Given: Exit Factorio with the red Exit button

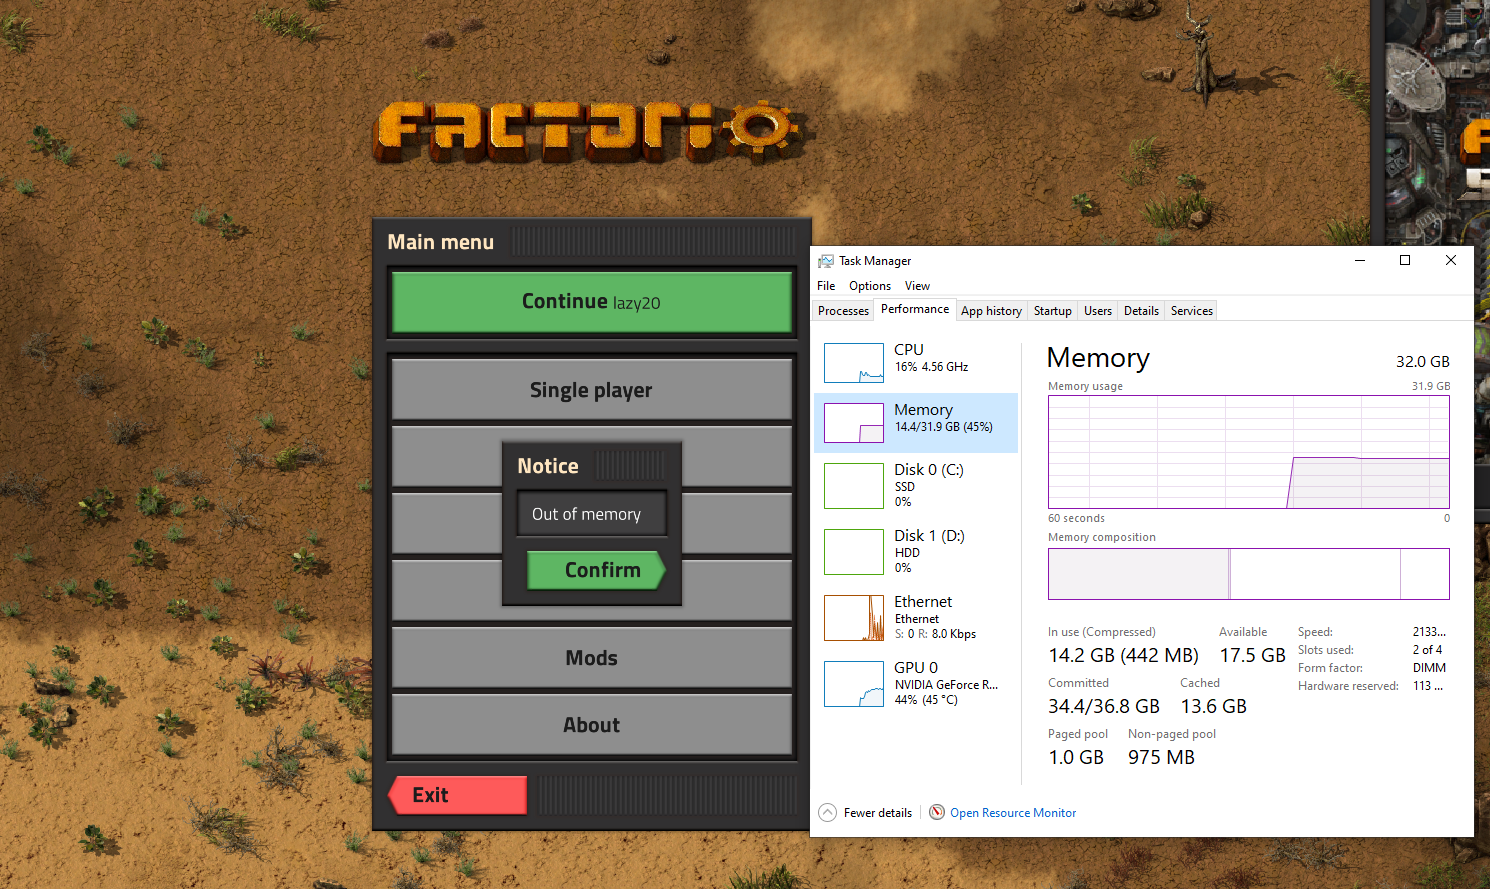Looking at the screenshot, I should point(458,795).
